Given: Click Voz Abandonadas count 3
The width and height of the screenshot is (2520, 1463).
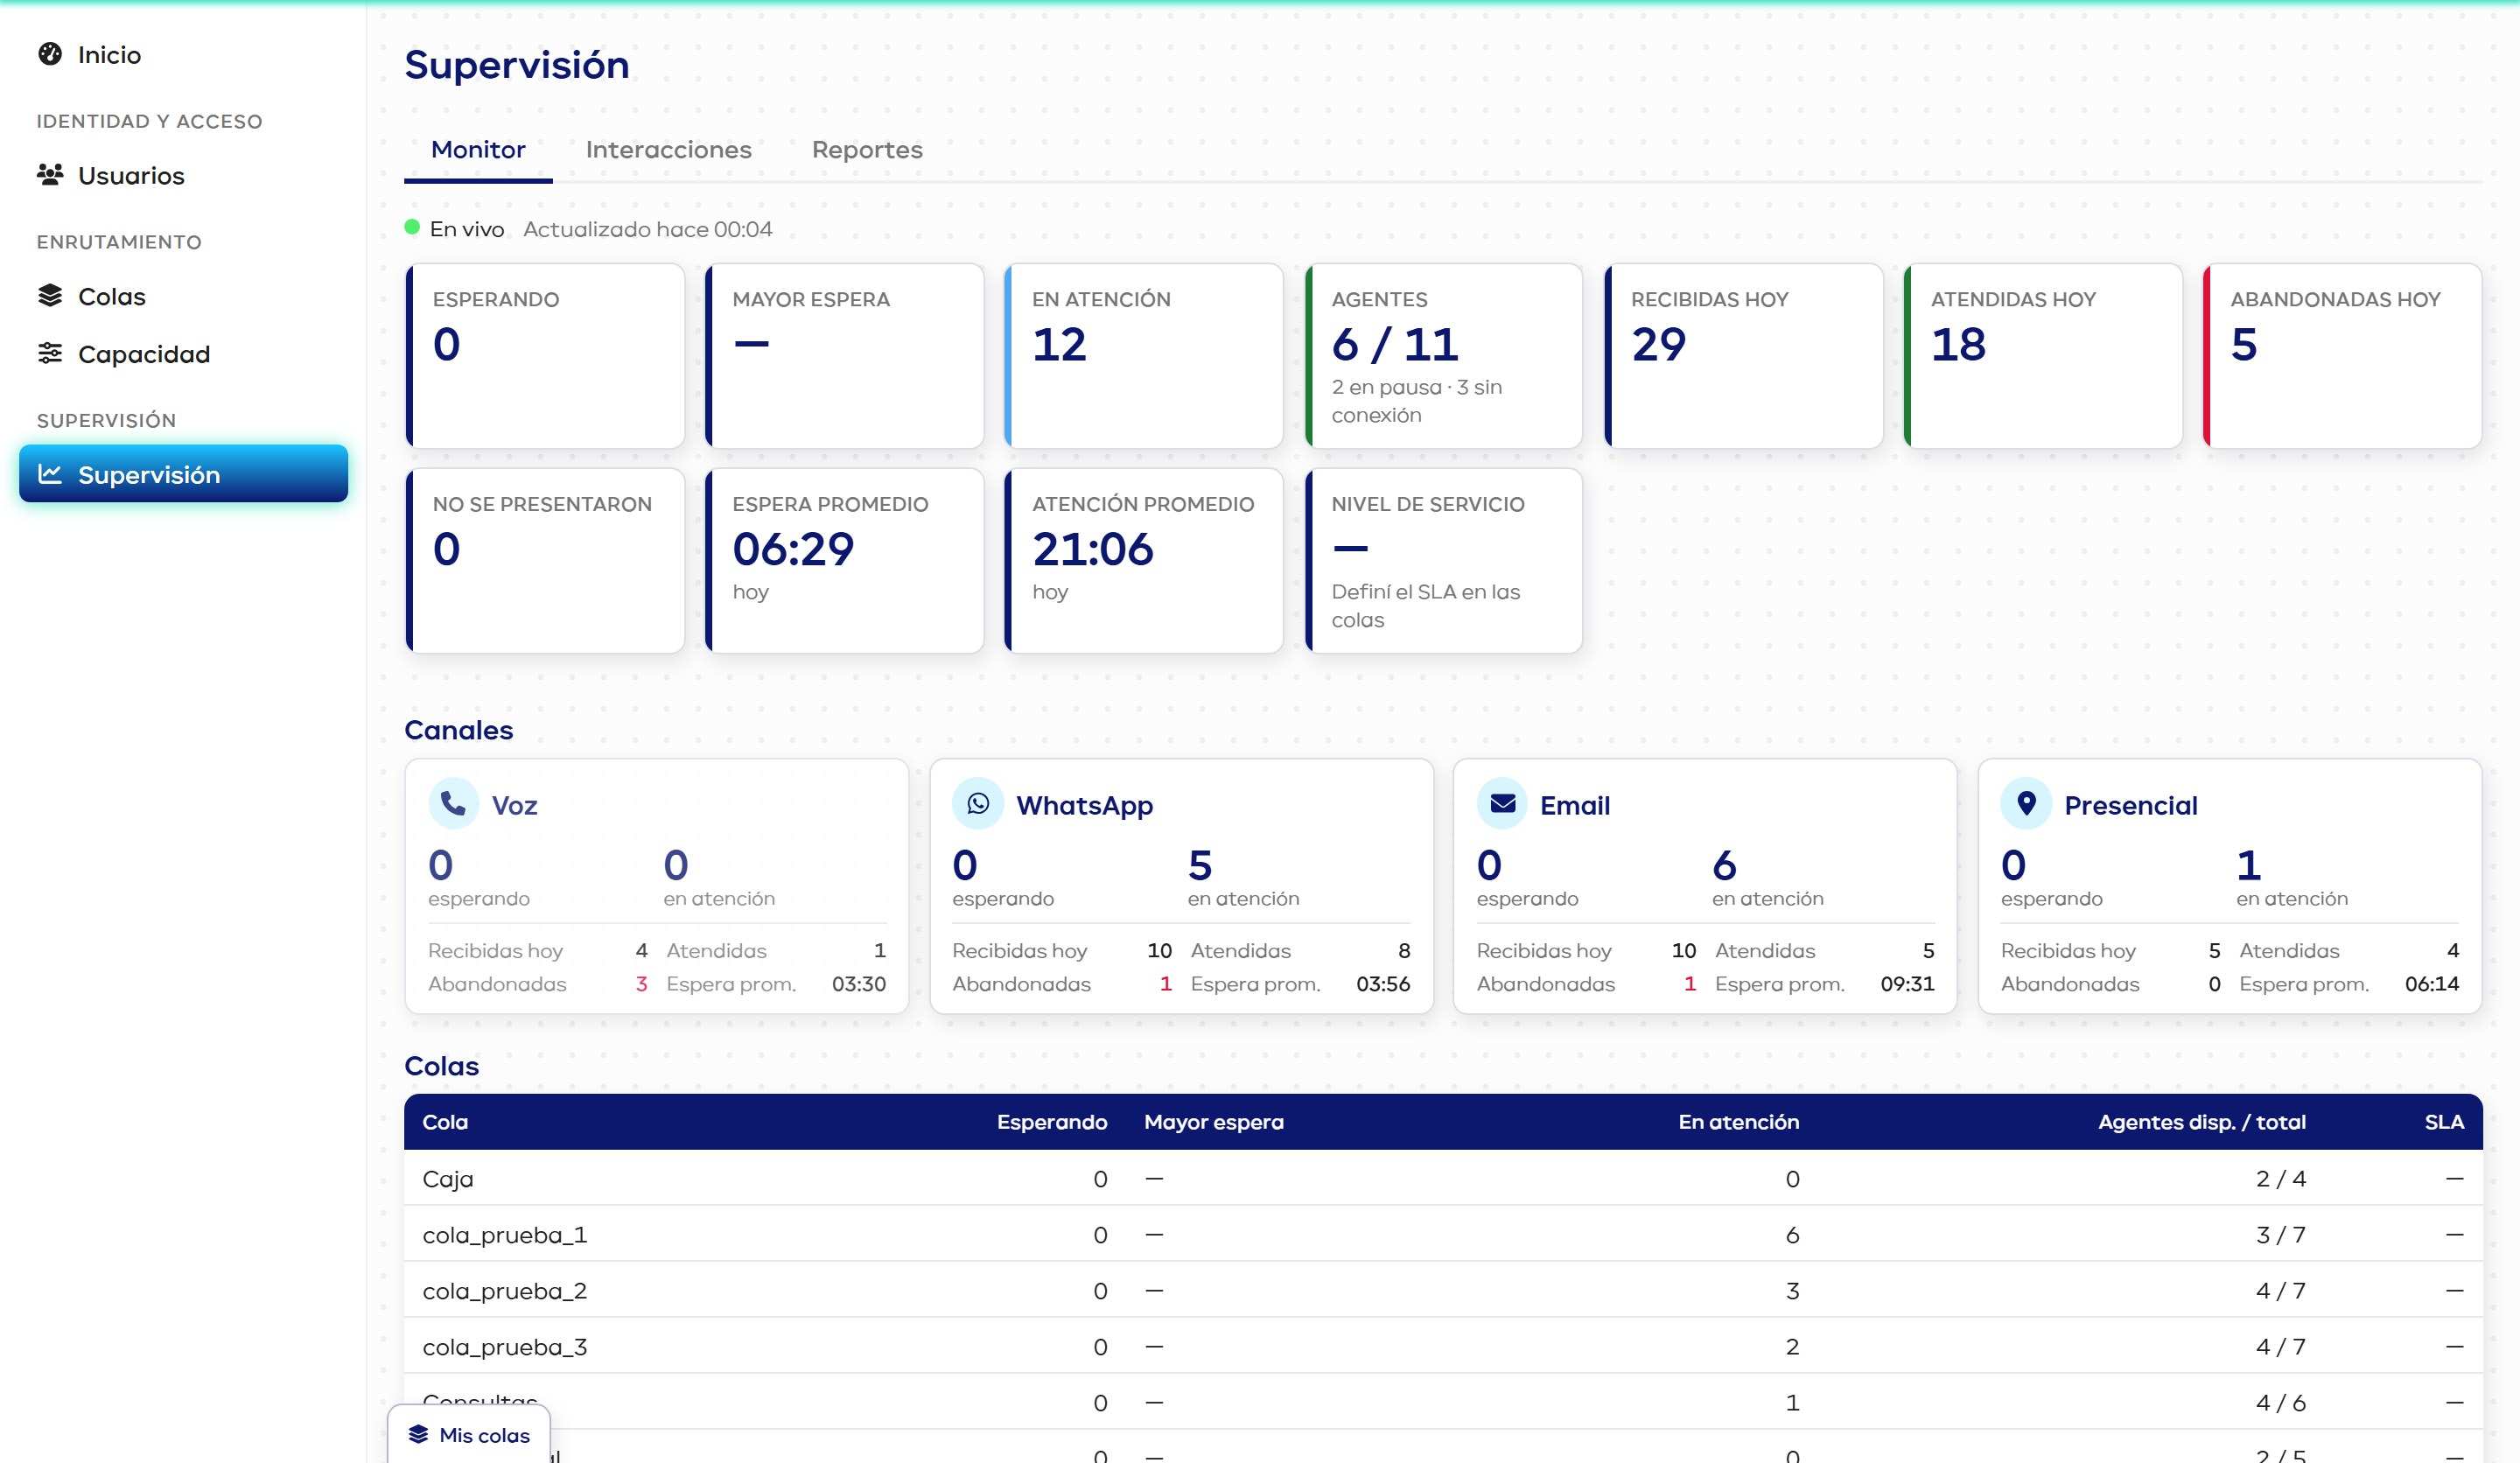Looking at the screenshot, I should 641,984.
